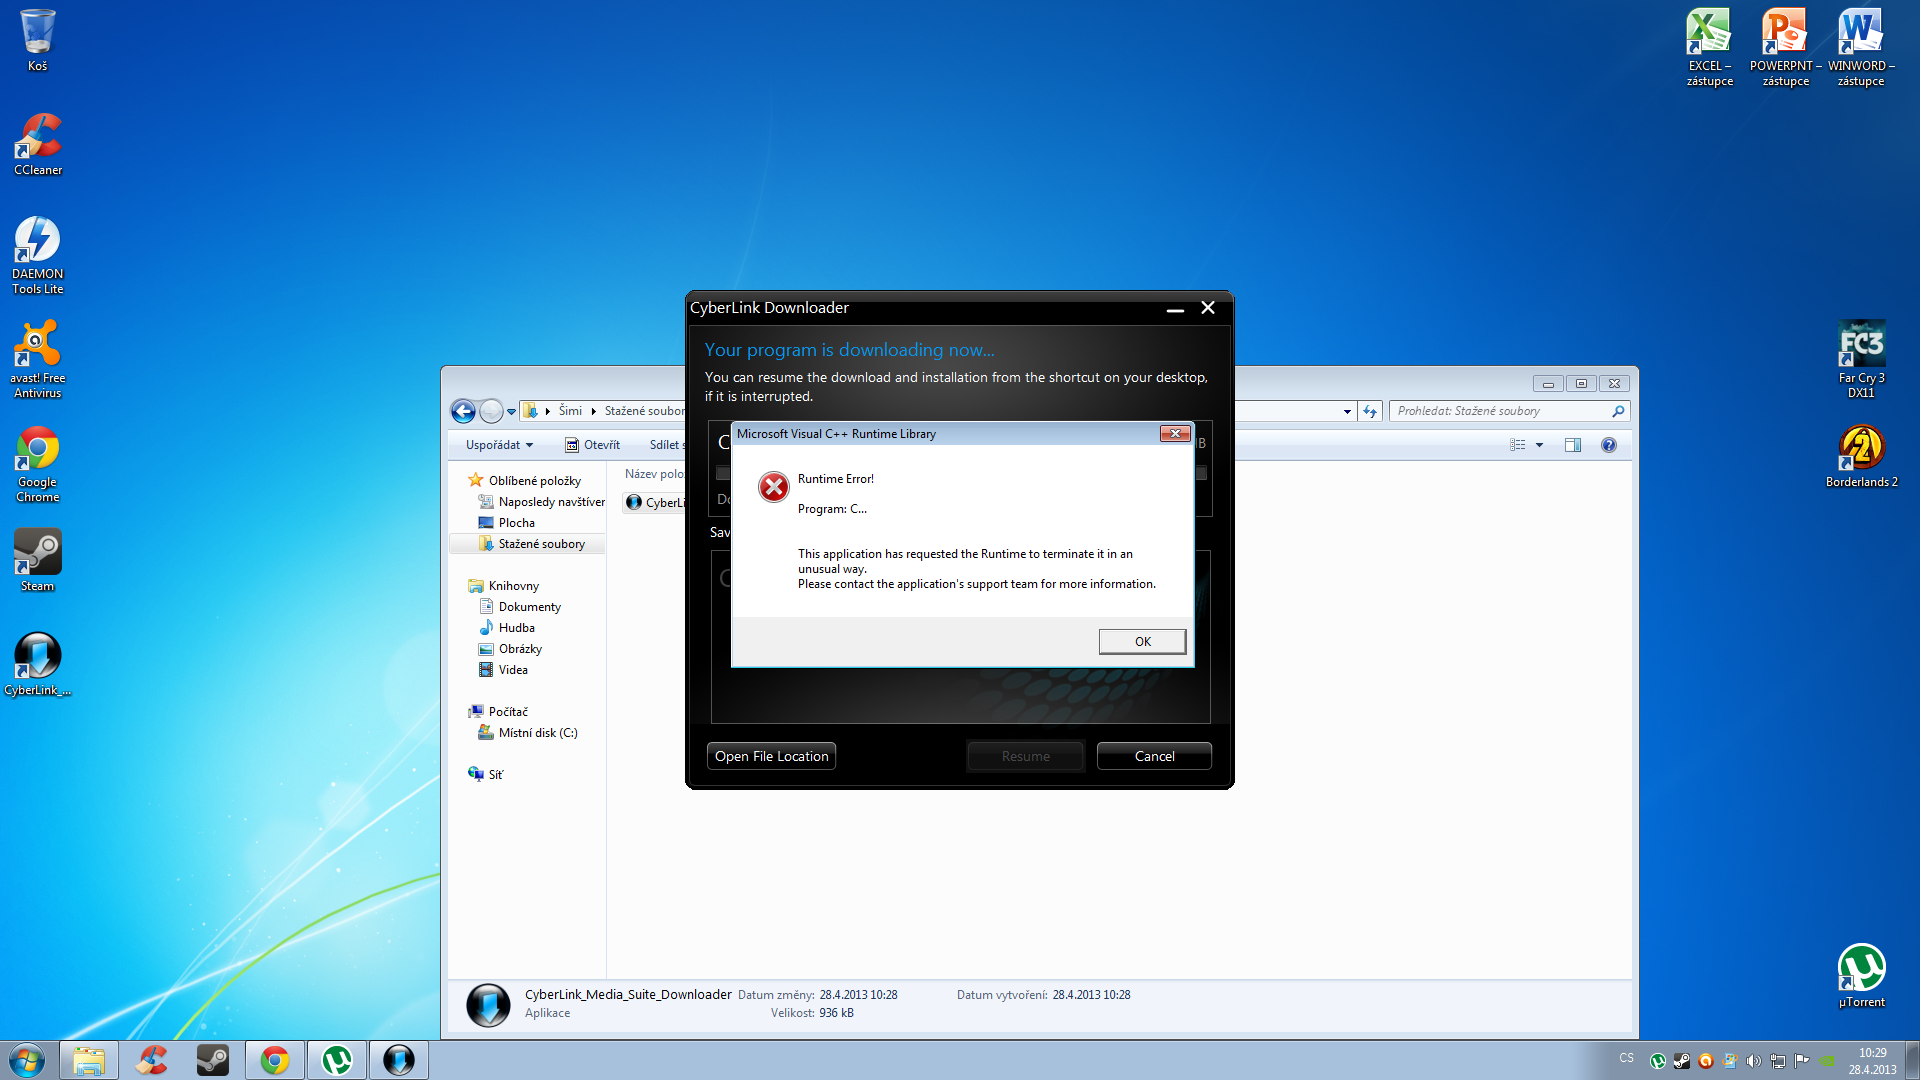Click the Action Center flag tray icon
The width and height of the screenshot is (1920, 1080).
click(x=1801, y=1061)
